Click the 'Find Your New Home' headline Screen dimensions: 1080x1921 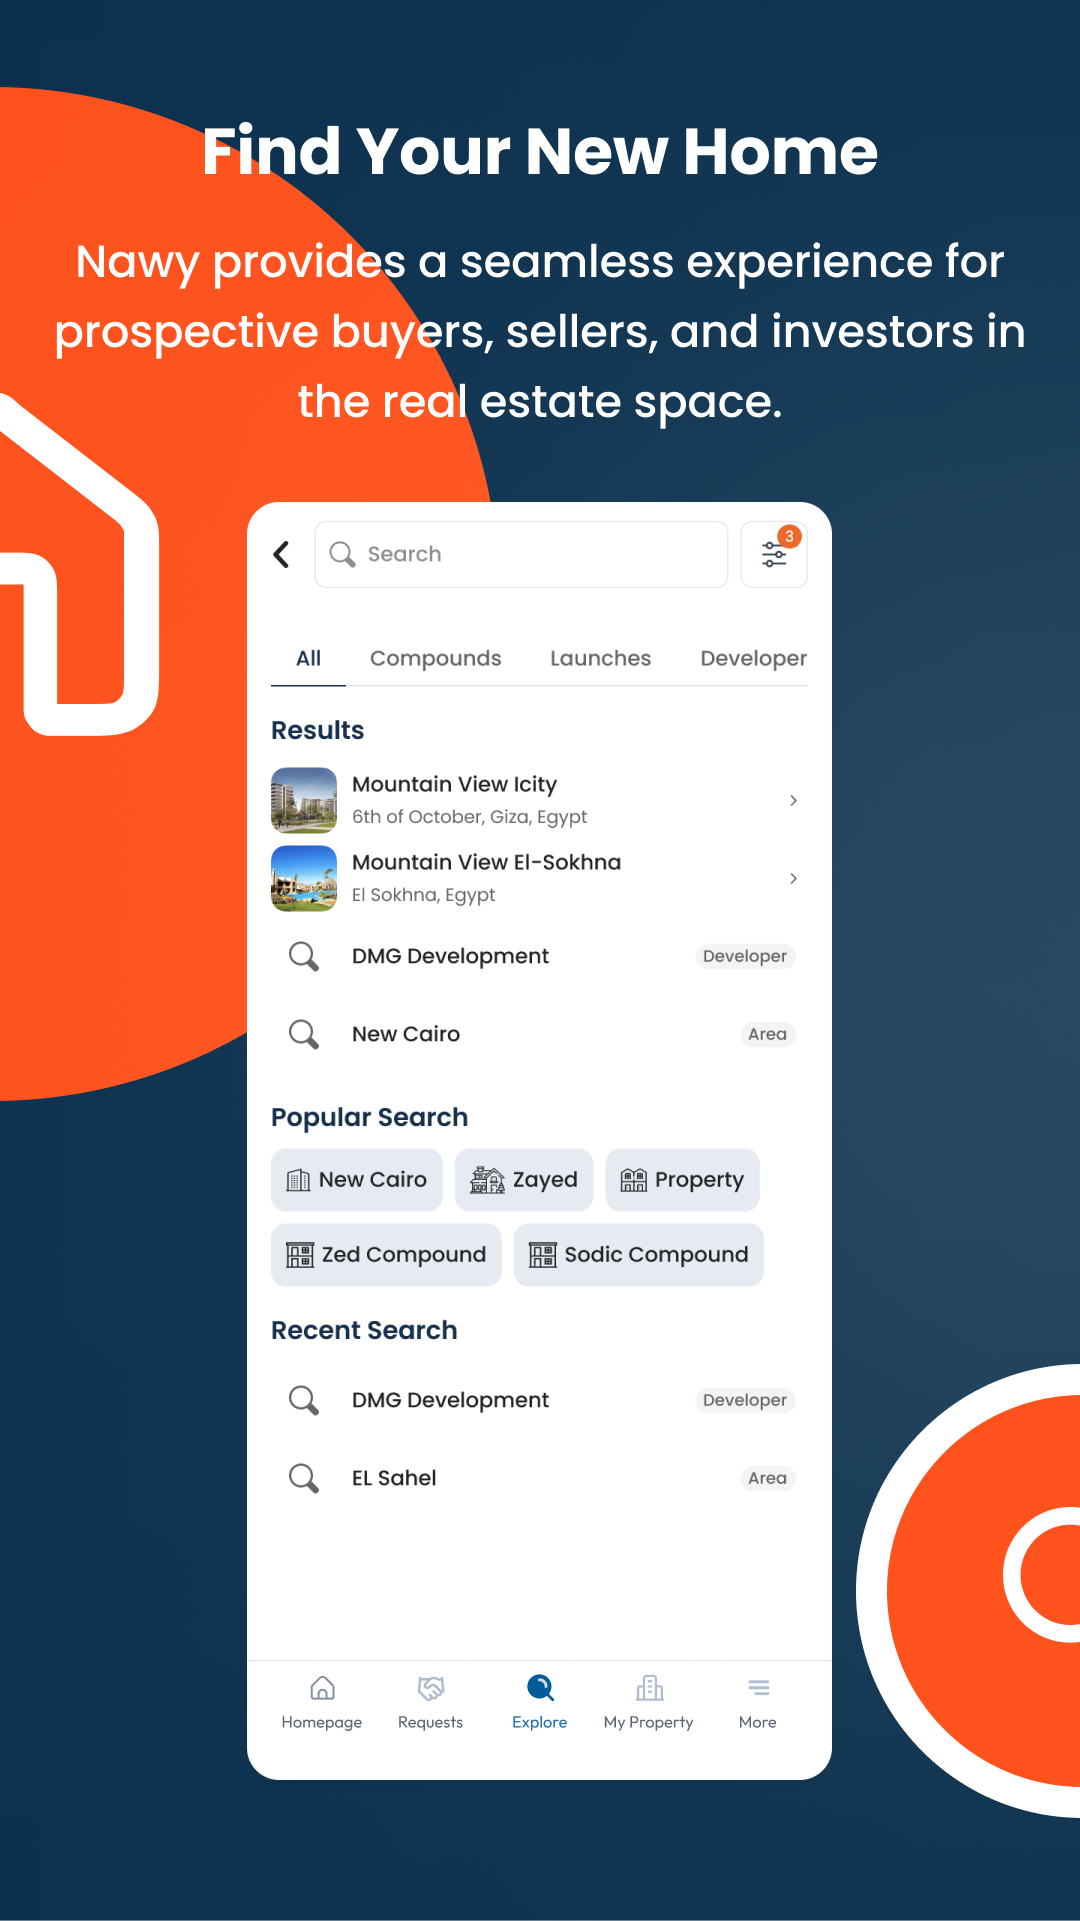(540, 151)
